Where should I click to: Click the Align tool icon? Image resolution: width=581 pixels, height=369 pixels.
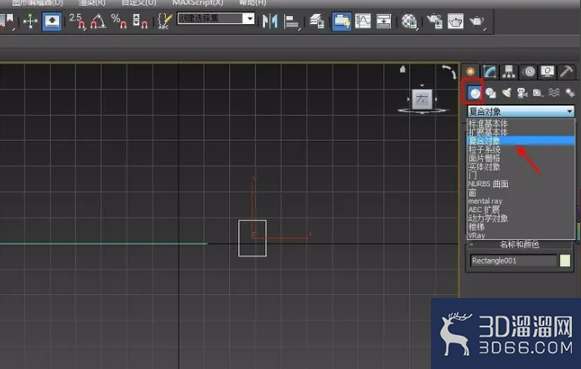(292, 21)
